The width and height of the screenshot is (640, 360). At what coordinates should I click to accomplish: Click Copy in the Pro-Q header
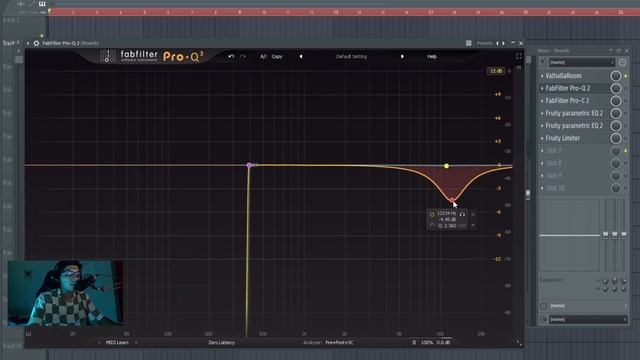(x=277, y=56)
